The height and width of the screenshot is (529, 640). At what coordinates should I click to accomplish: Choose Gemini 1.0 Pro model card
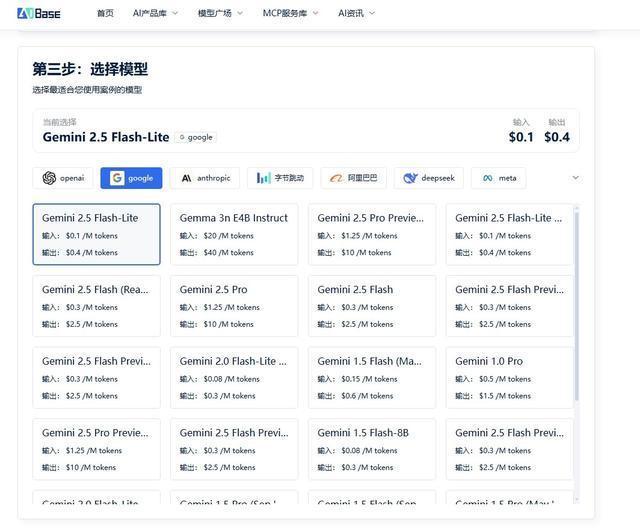(509, 378)
